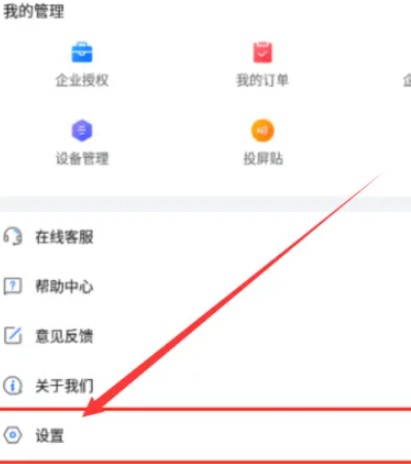Open the 帮助中心 menu entry
This screenshot has width=411, height=464.
coord(205,286)
